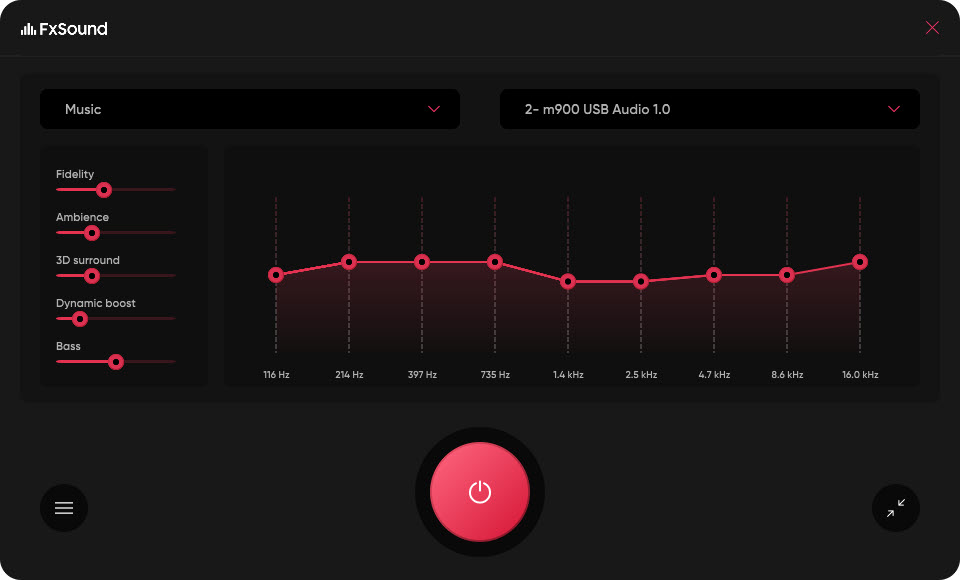This screenshot has width=960, height=580.
Task: Click the Ambience slider handle
Action: click(x=92, y=233)
